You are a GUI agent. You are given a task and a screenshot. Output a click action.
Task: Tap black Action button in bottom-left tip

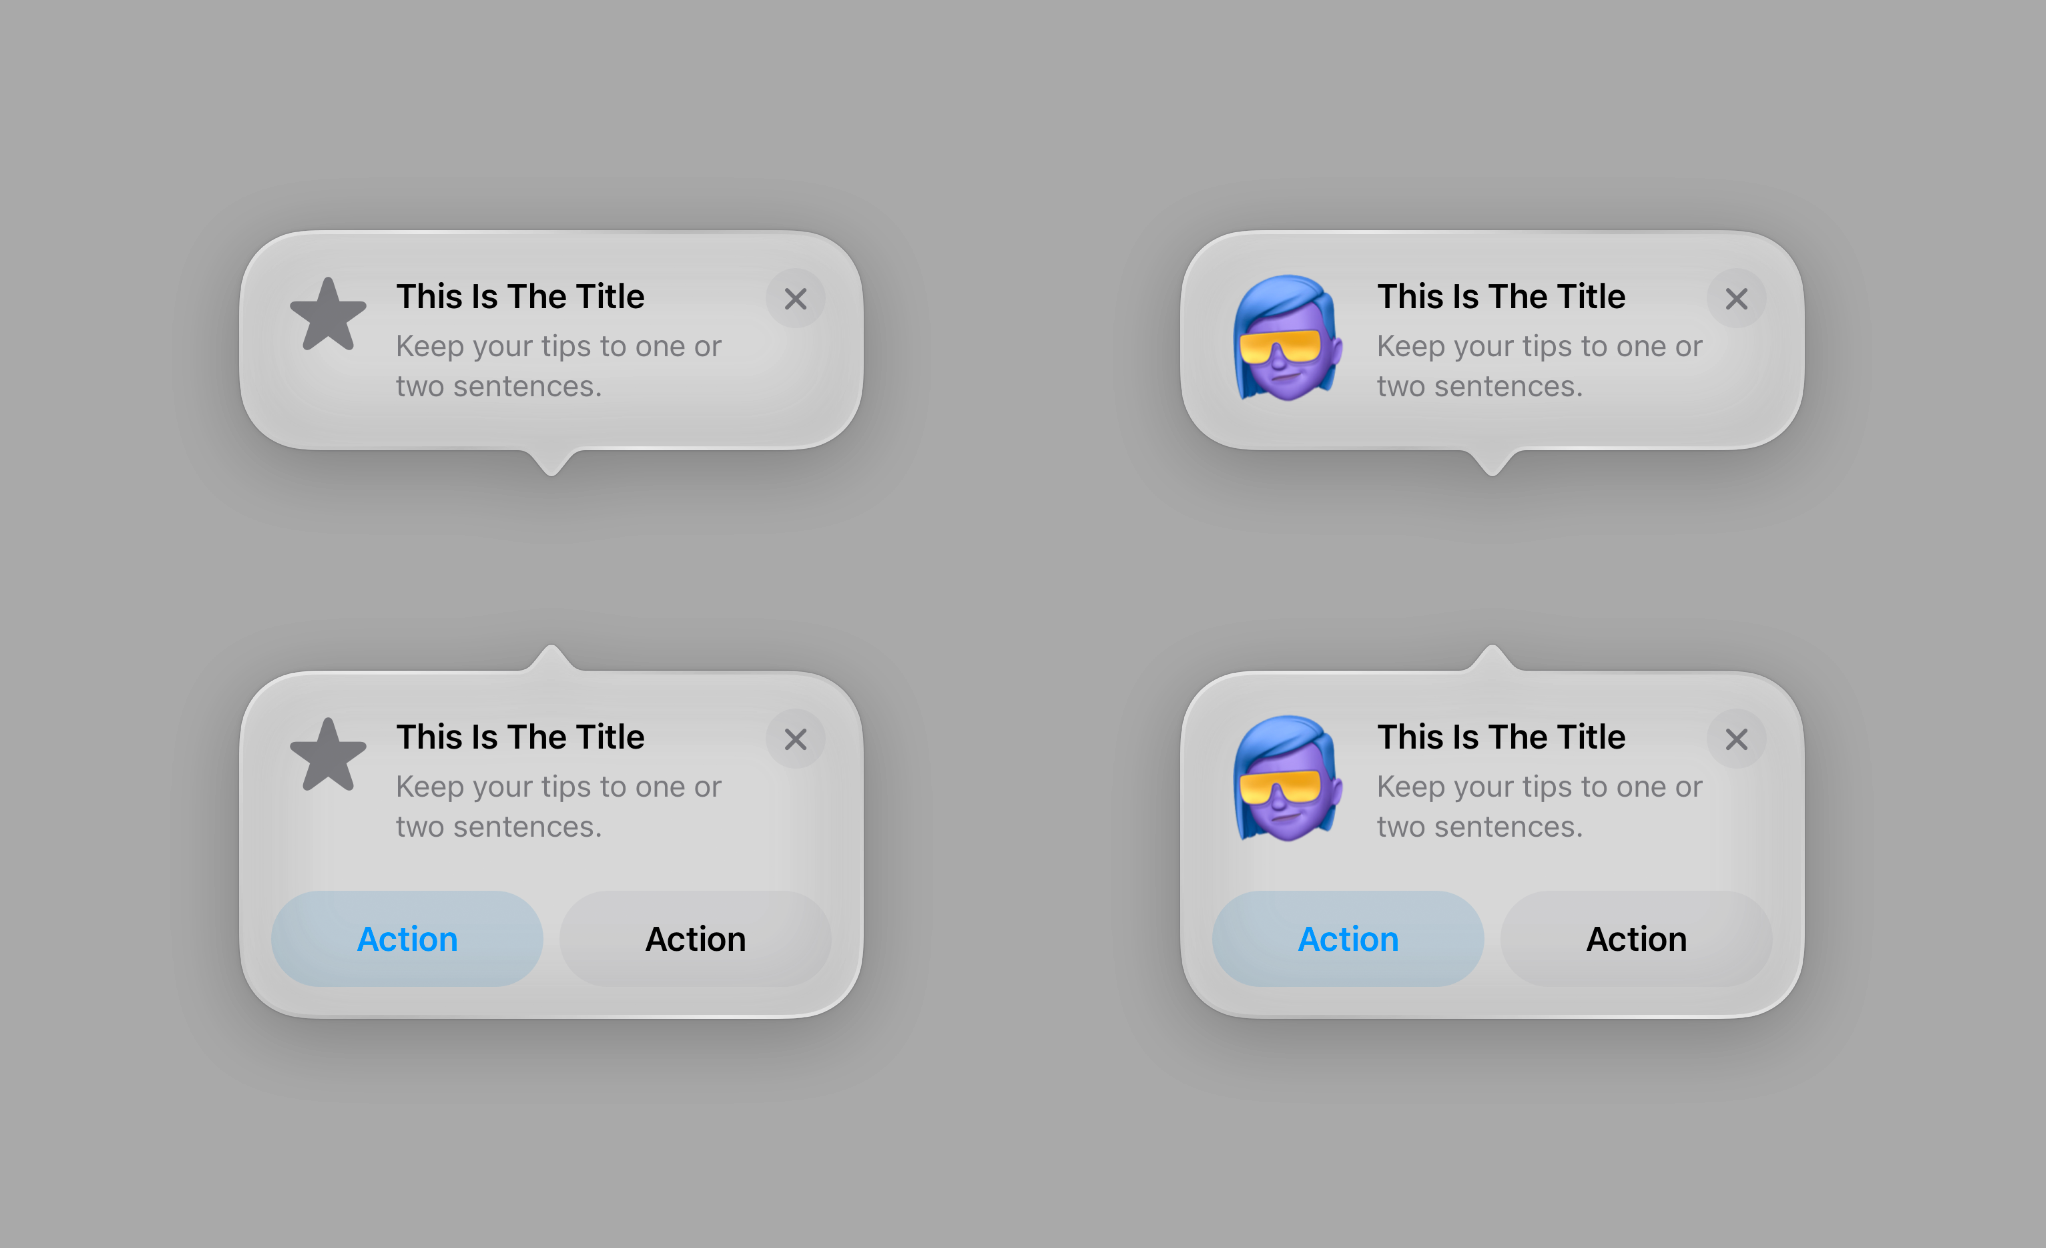point(695,939)
